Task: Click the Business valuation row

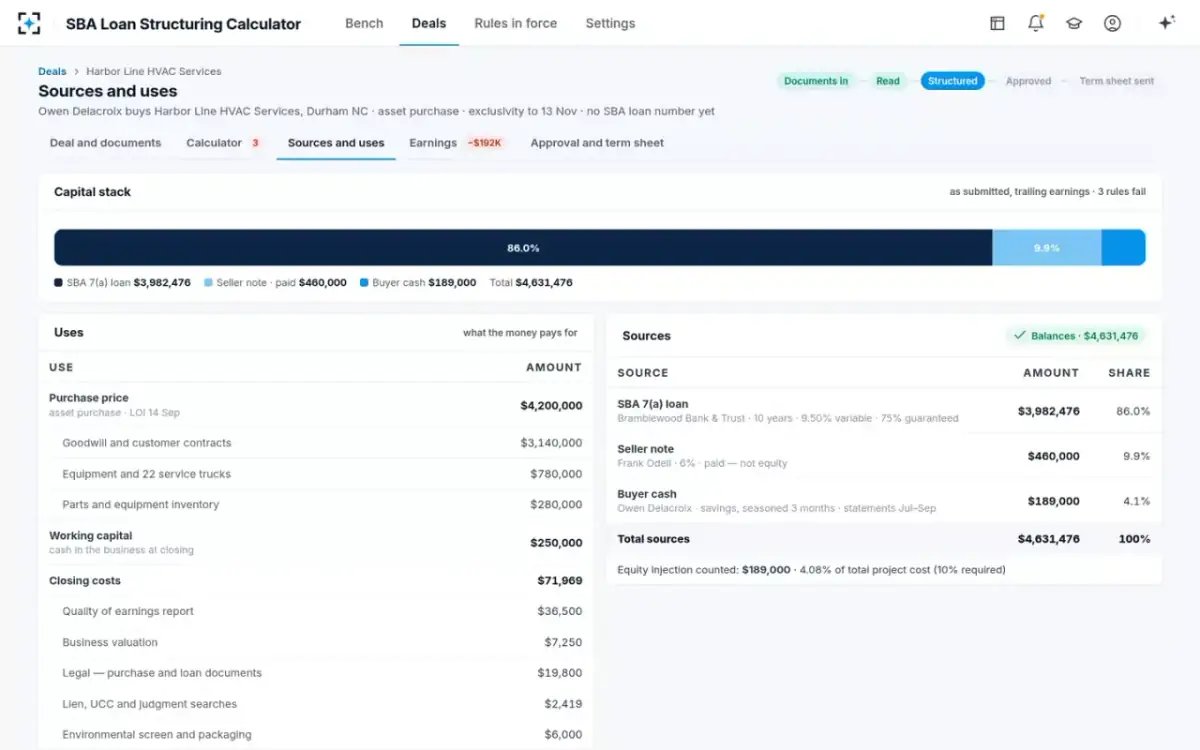Action: (315, 642)
